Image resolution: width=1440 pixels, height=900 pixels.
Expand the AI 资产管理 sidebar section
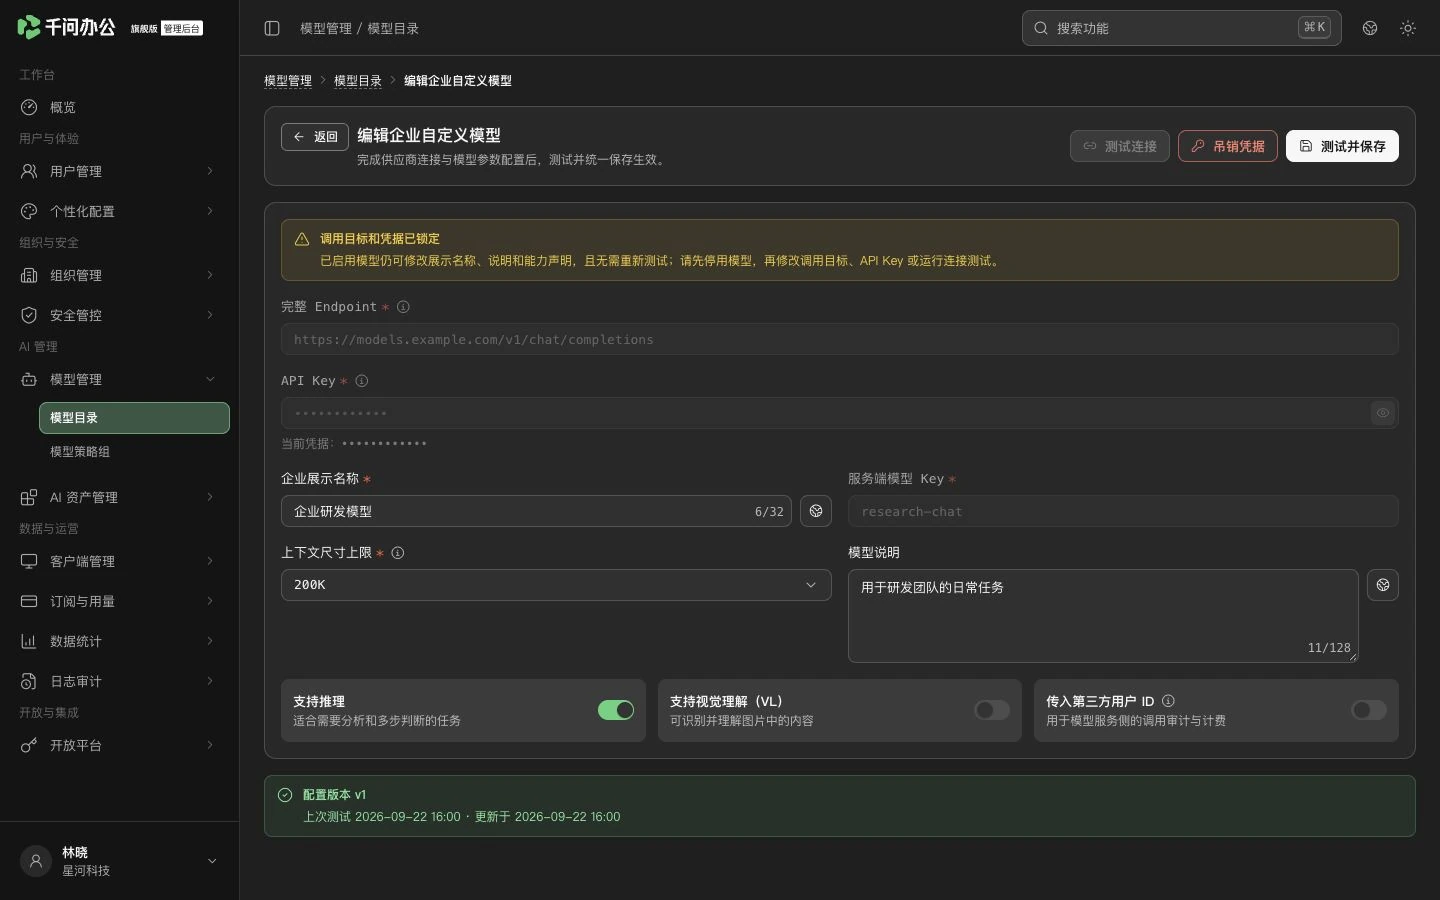pyautogui.click(x=119, y=497)
